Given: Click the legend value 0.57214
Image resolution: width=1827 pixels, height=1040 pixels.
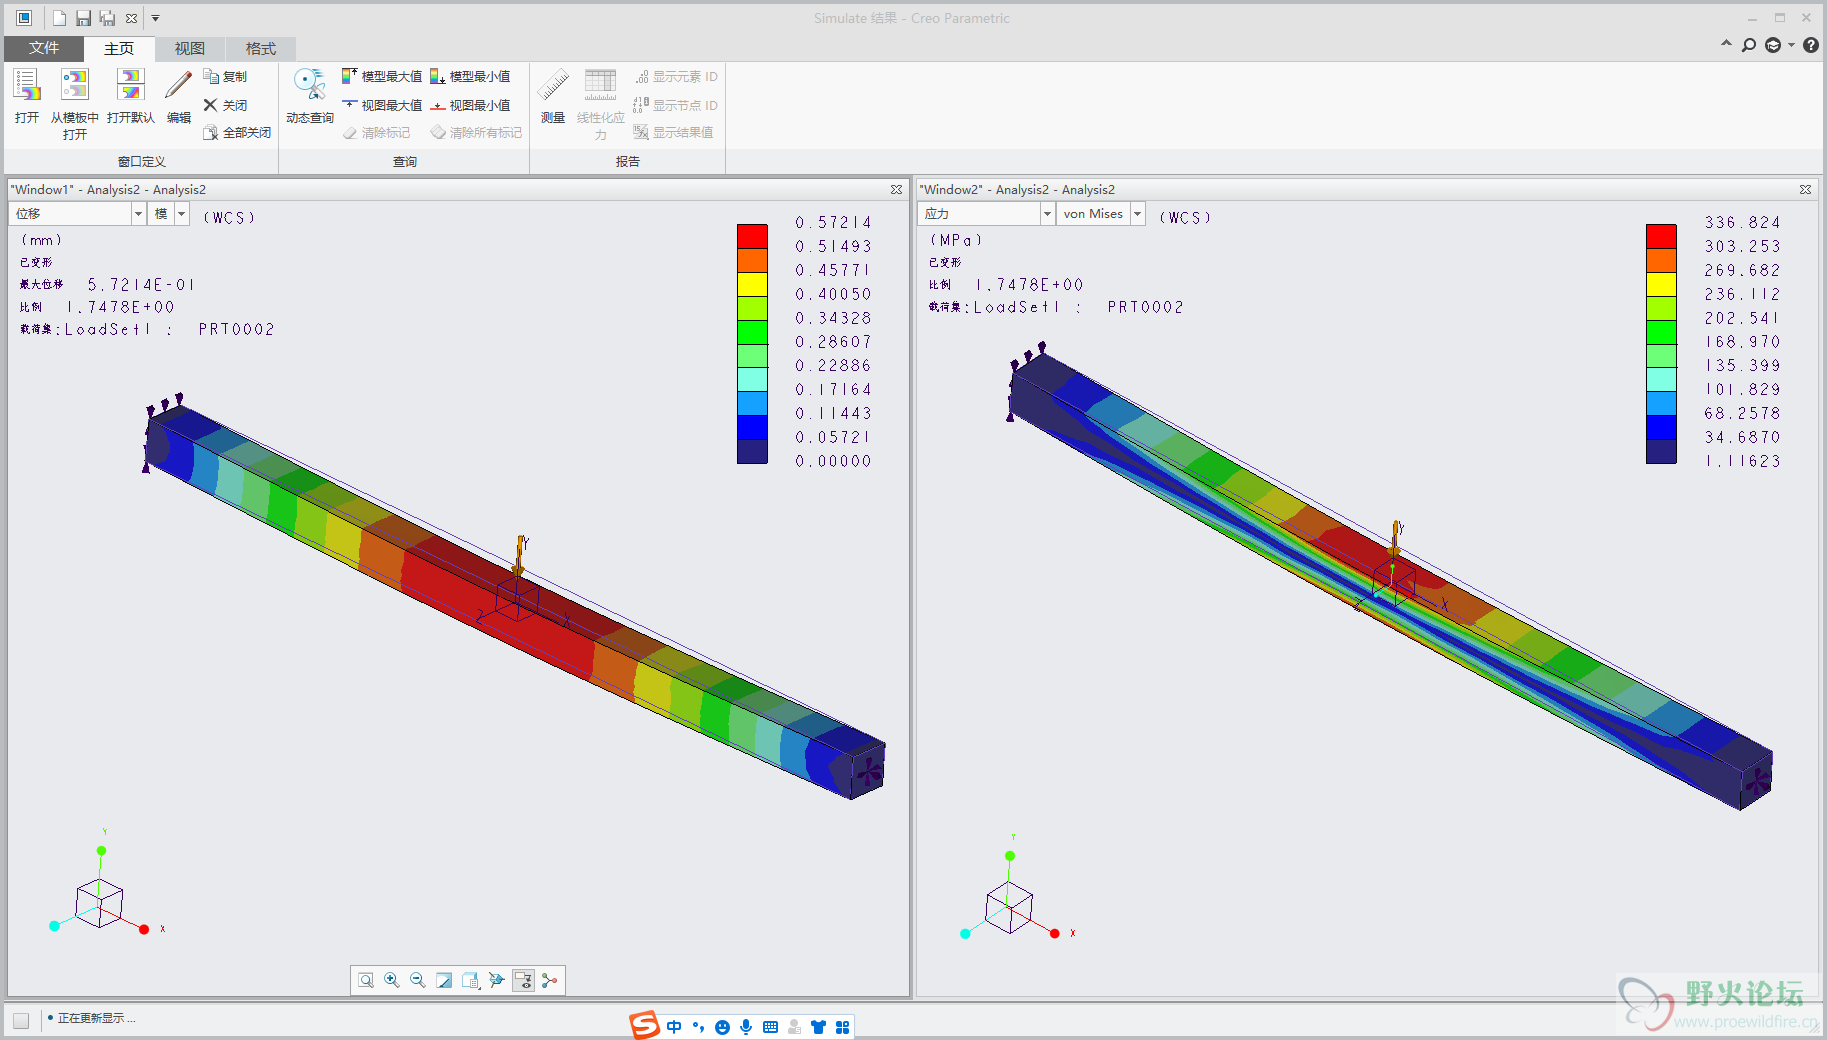Looking at the screenshot, I should 834,222.
